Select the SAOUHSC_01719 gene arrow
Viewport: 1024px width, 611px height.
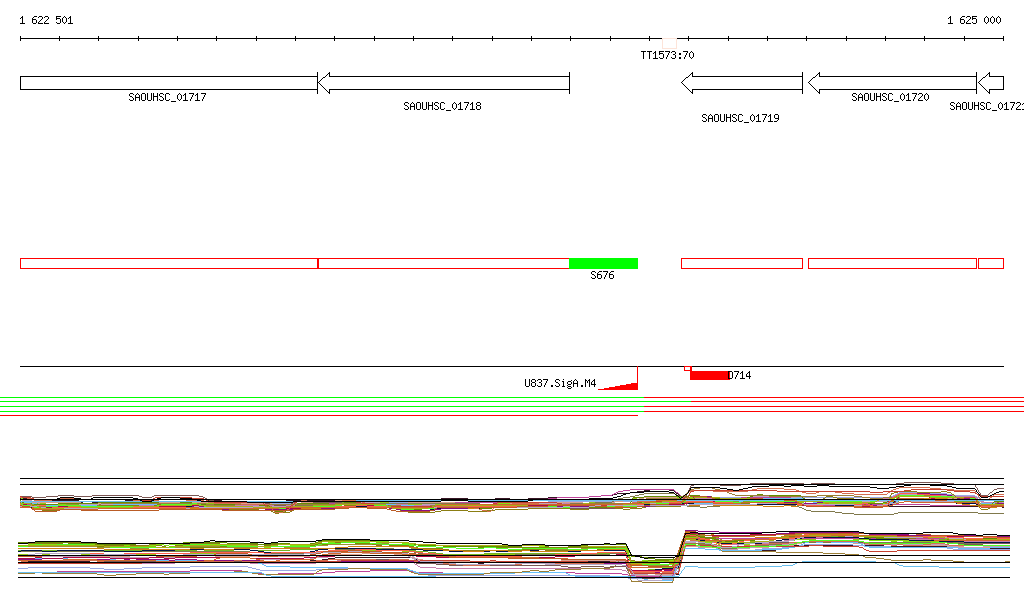pos(742,83)
